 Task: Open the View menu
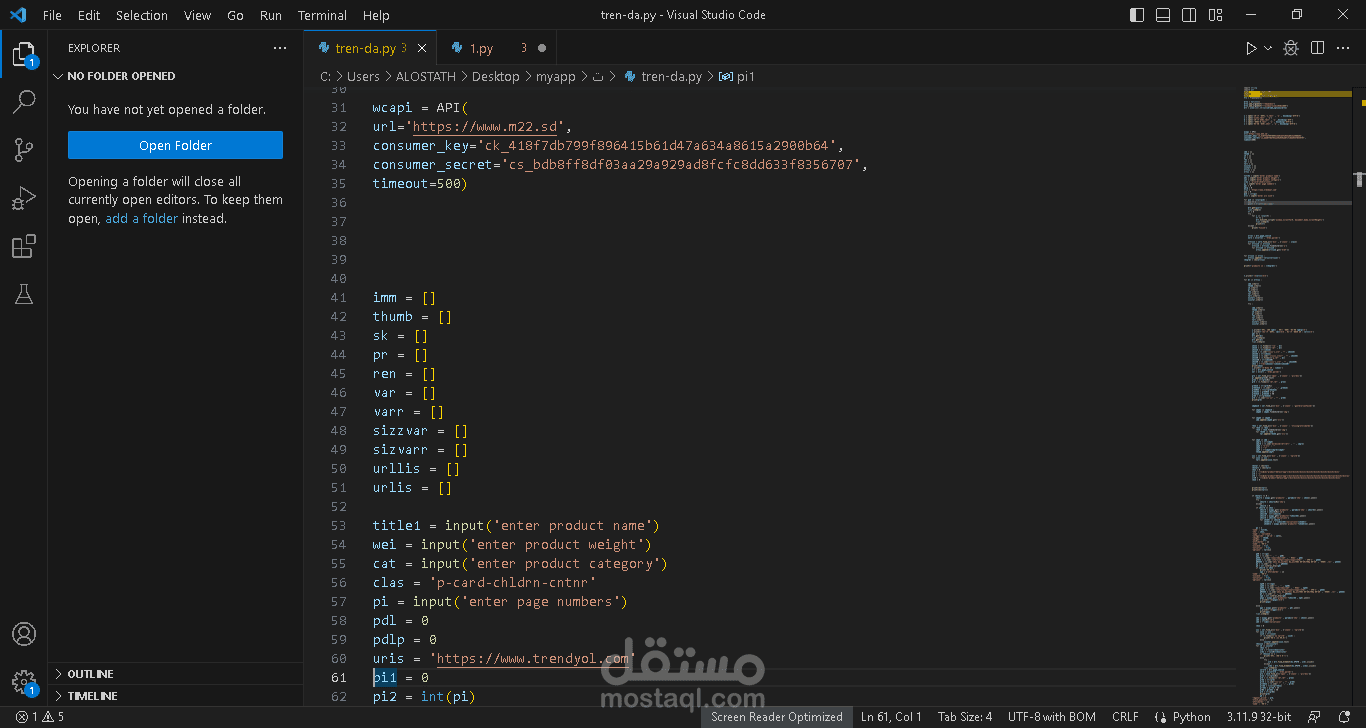click(x=198, y=15)
